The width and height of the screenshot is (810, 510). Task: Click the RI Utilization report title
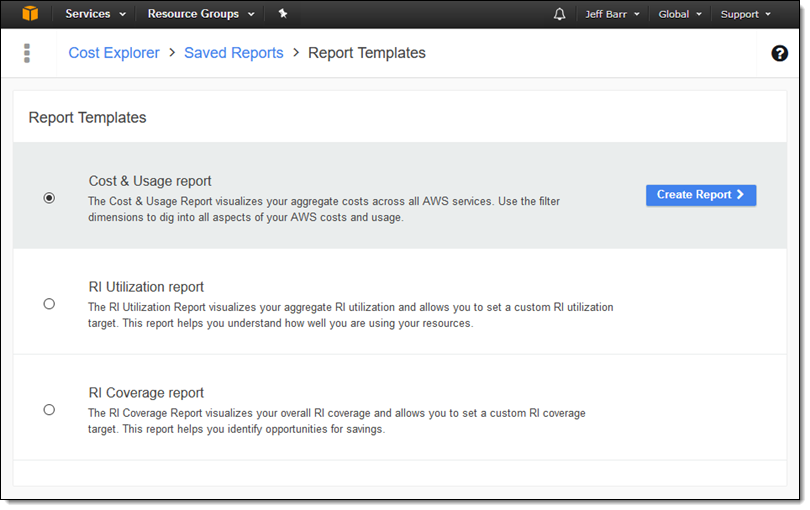(146, 287)
